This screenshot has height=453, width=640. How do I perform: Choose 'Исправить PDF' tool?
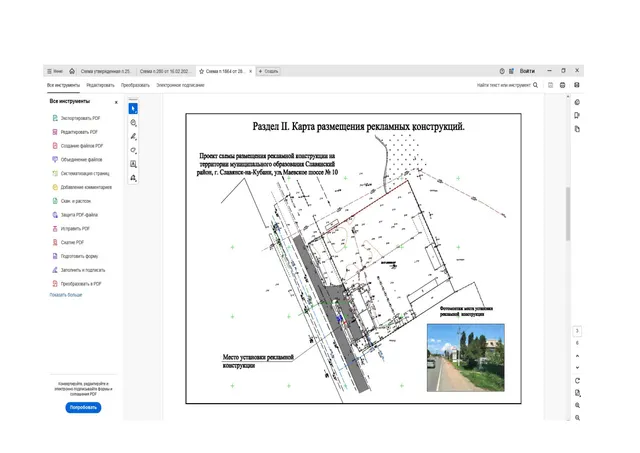(71, 229)
